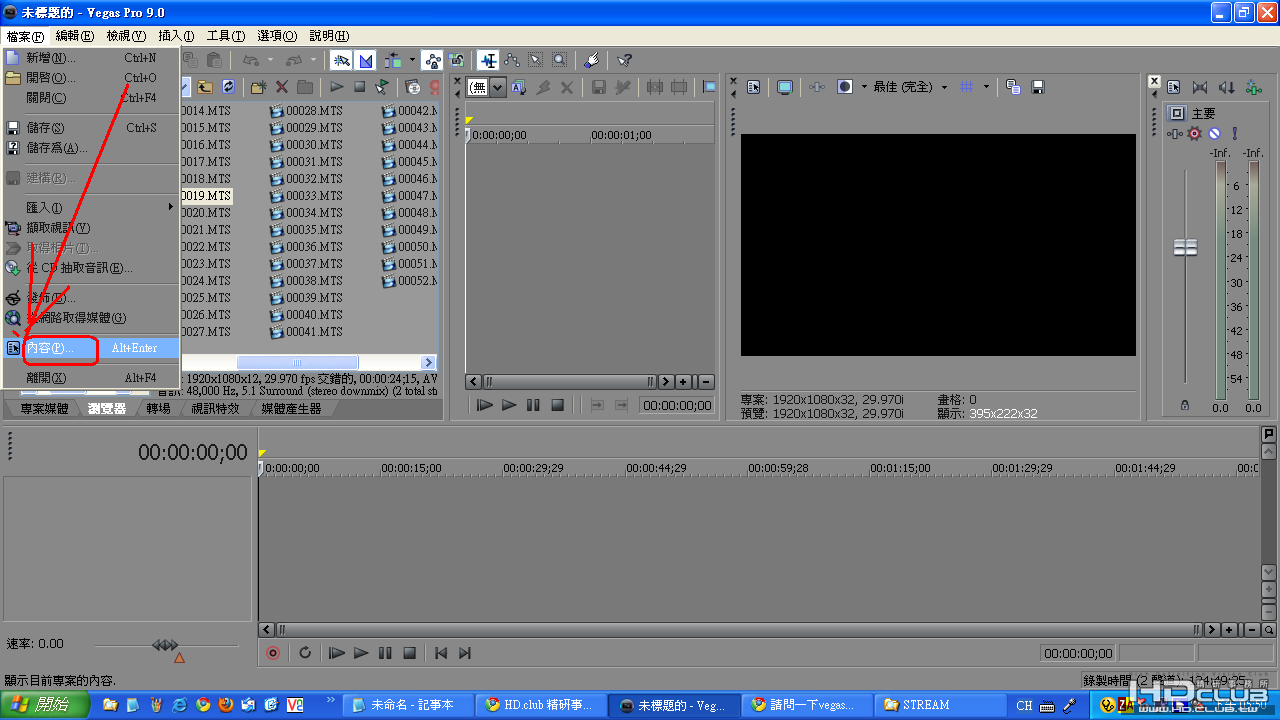The width and height of the screenshot is (1280, 720).
Task: Toggle preview on external monitor
Action: pyautogui.click(x=785, y=87)
